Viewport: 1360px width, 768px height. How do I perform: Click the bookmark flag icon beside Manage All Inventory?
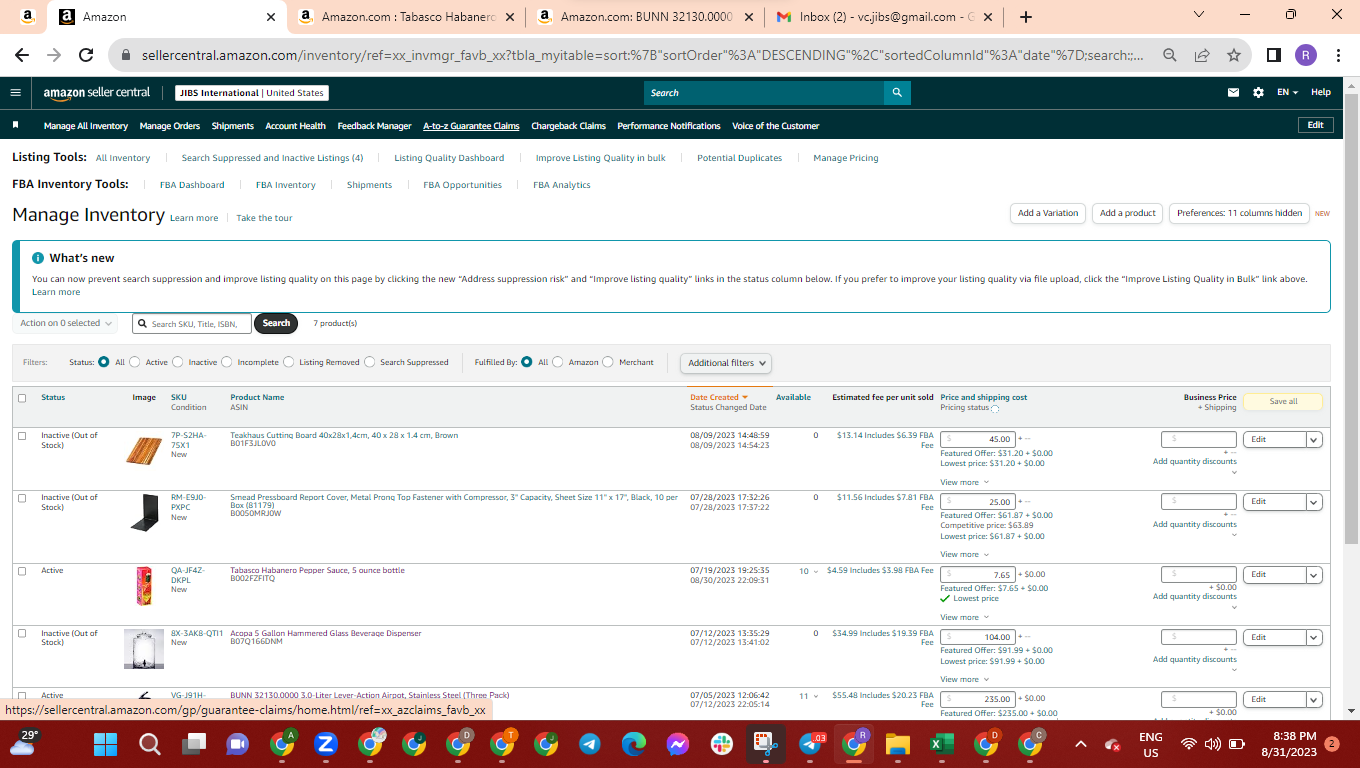coord(16,126)
